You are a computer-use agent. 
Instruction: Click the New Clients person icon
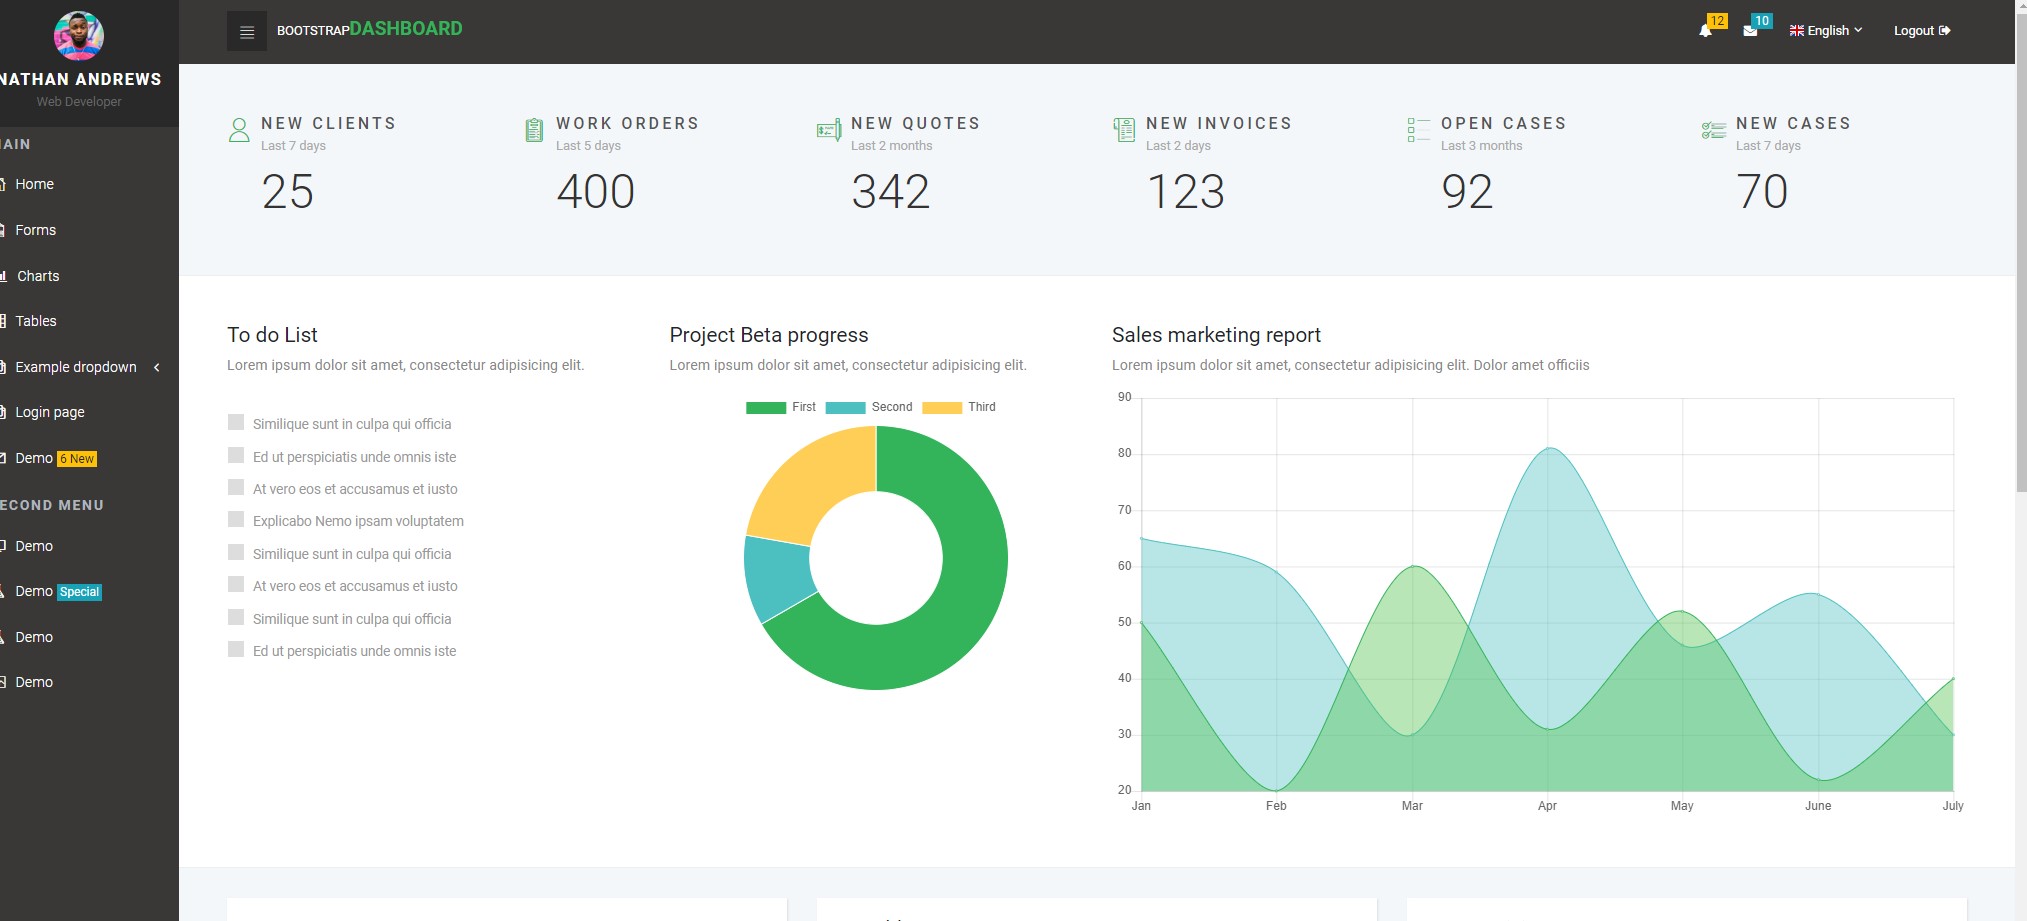(x=239, y=130)
